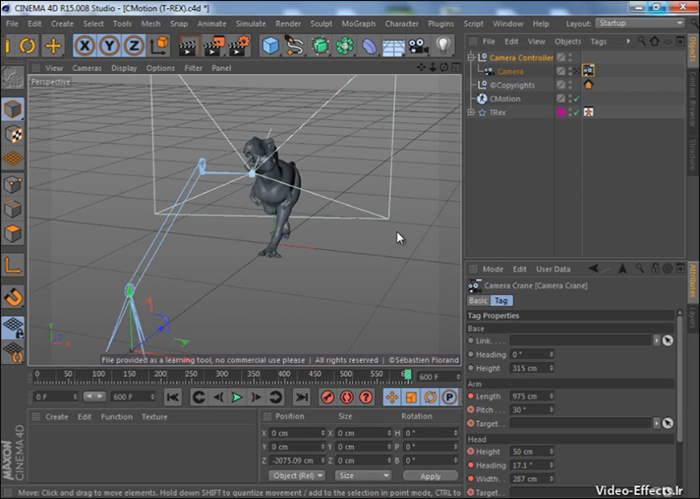Go to end of animation

(x=301, y=397)
